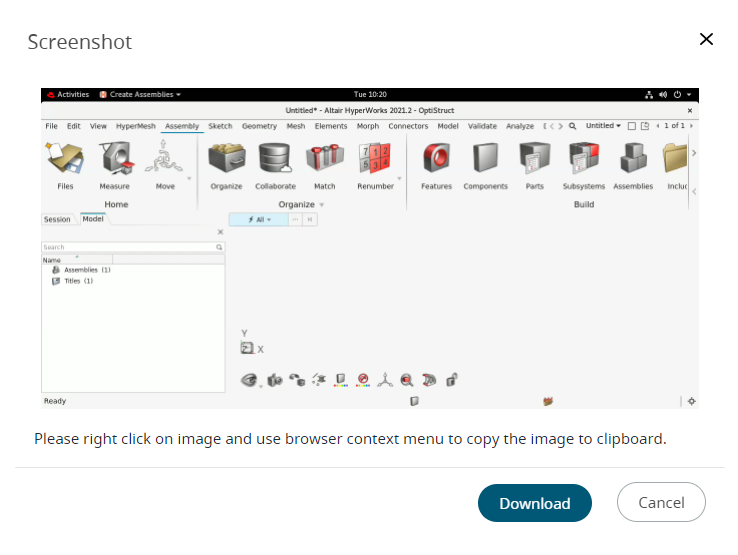Click the embedded HyperWorks screenshot image
This screenshot has width=738, height=555.
tap(369, 248)
